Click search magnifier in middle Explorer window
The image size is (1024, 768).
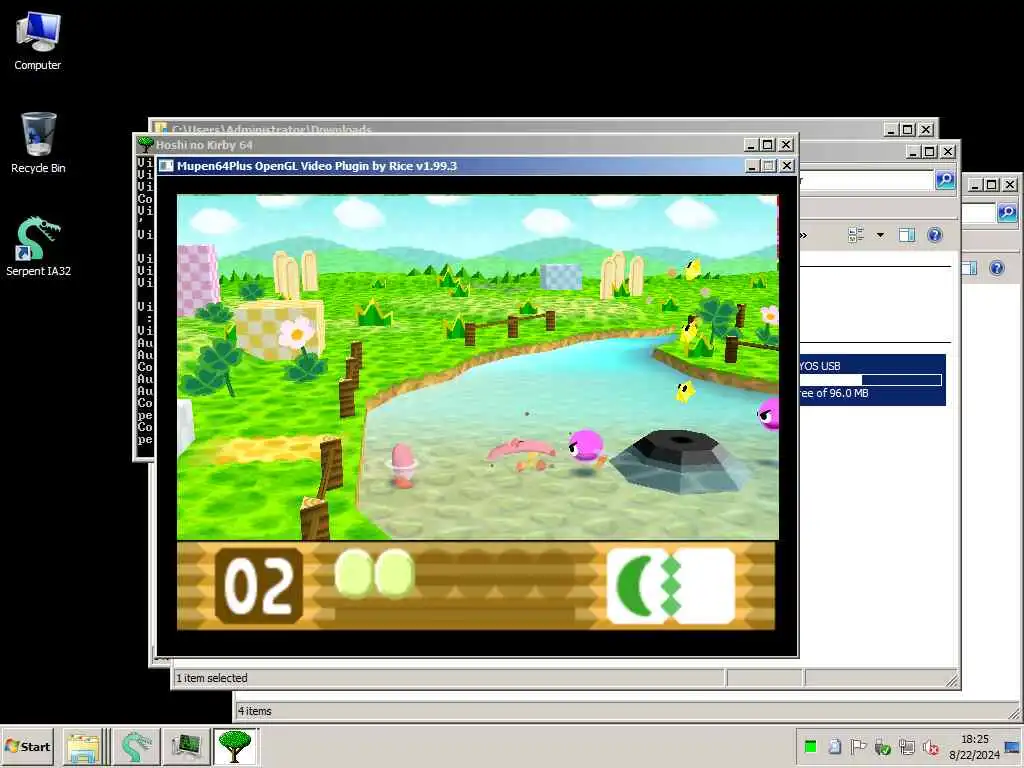(945, 180)
